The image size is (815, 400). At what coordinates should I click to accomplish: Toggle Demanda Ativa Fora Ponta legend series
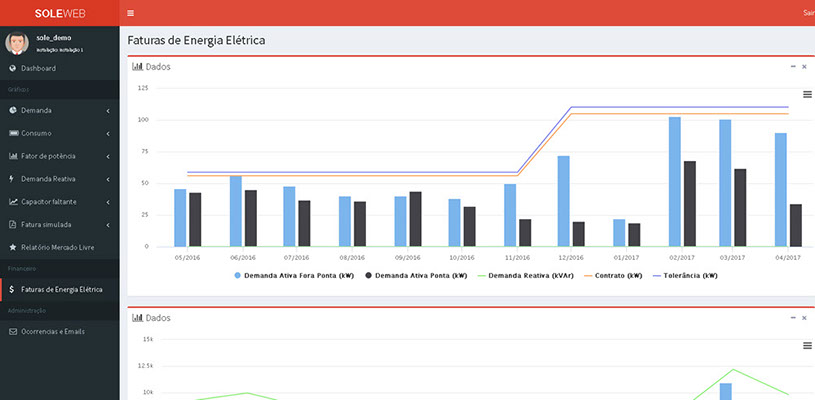click(x=294, y=274)
